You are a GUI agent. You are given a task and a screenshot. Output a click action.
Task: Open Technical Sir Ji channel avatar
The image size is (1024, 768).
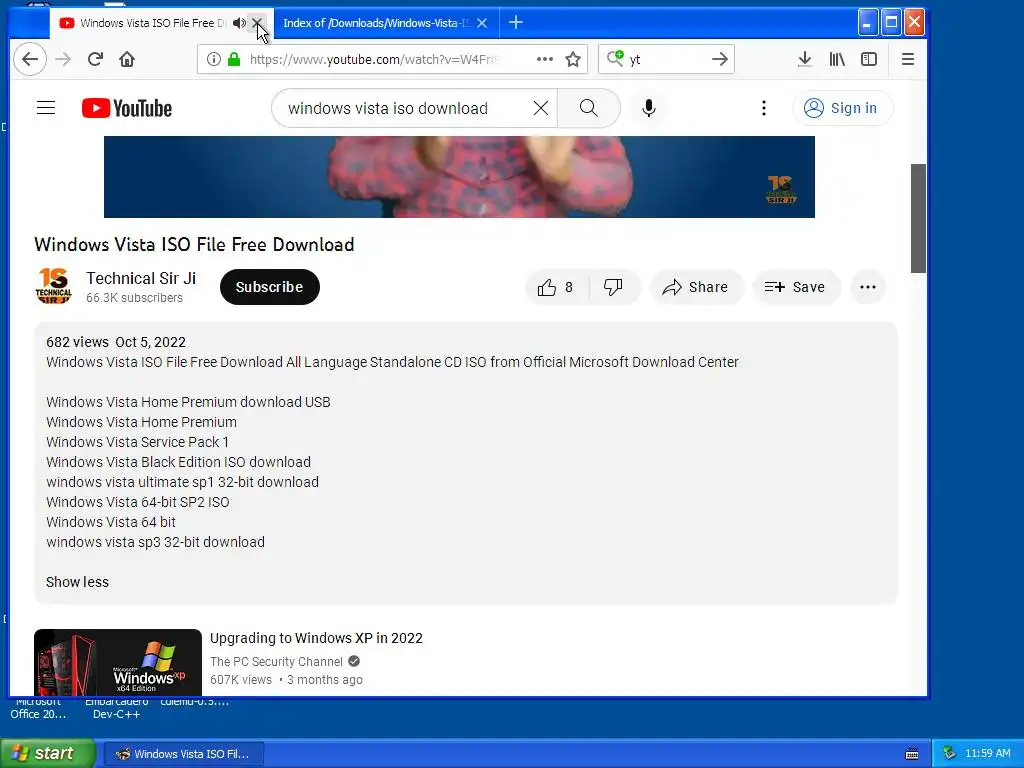coord(53,287)
